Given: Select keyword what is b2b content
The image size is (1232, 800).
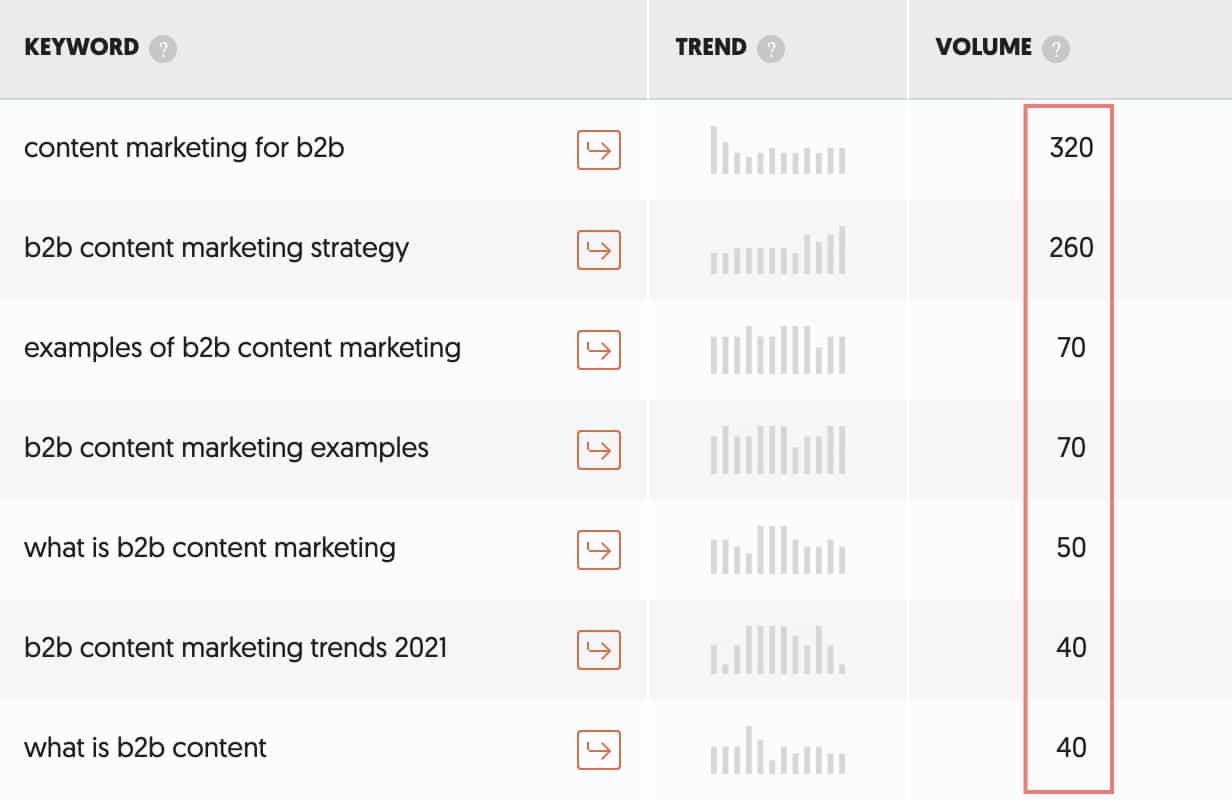Looking at the screenshot, I should click(145, 748).
